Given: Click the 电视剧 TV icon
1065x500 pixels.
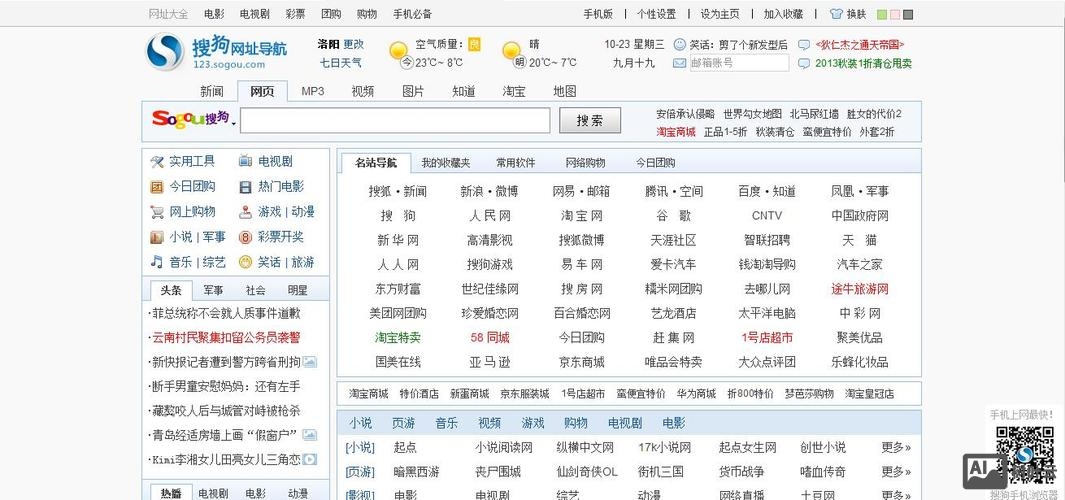Looking at the screenshot, I should click(x=245, y=162).
